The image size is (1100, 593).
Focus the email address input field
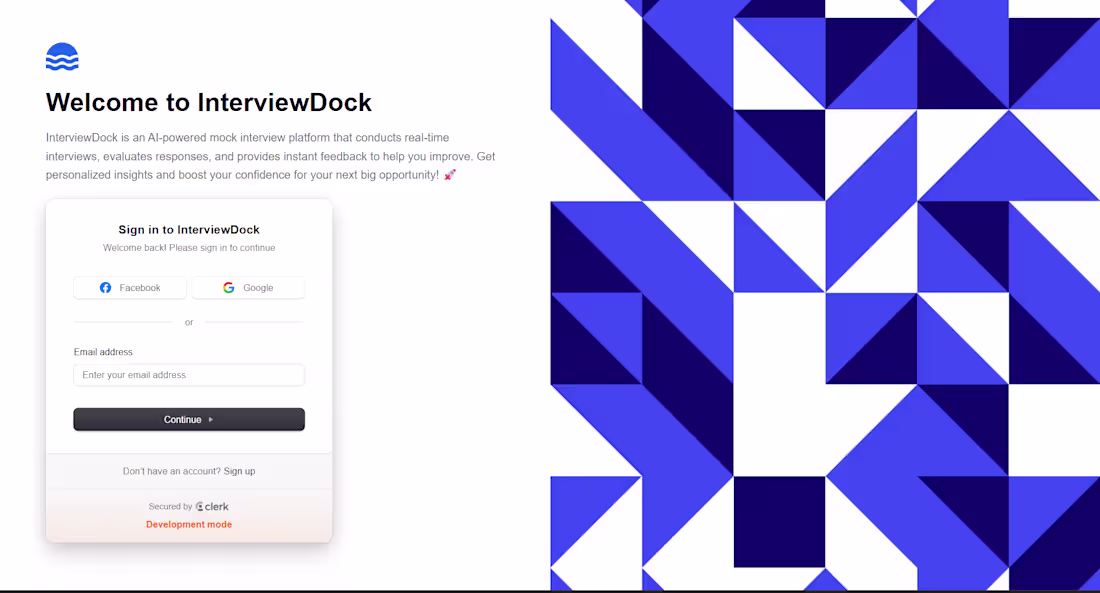point(189,375)
